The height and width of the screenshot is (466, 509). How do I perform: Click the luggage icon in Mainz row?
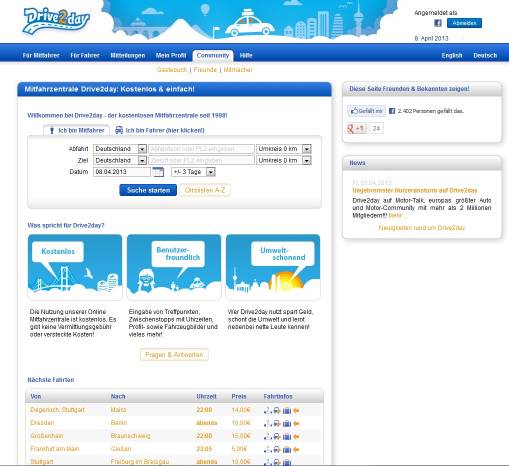coord(287,410)
